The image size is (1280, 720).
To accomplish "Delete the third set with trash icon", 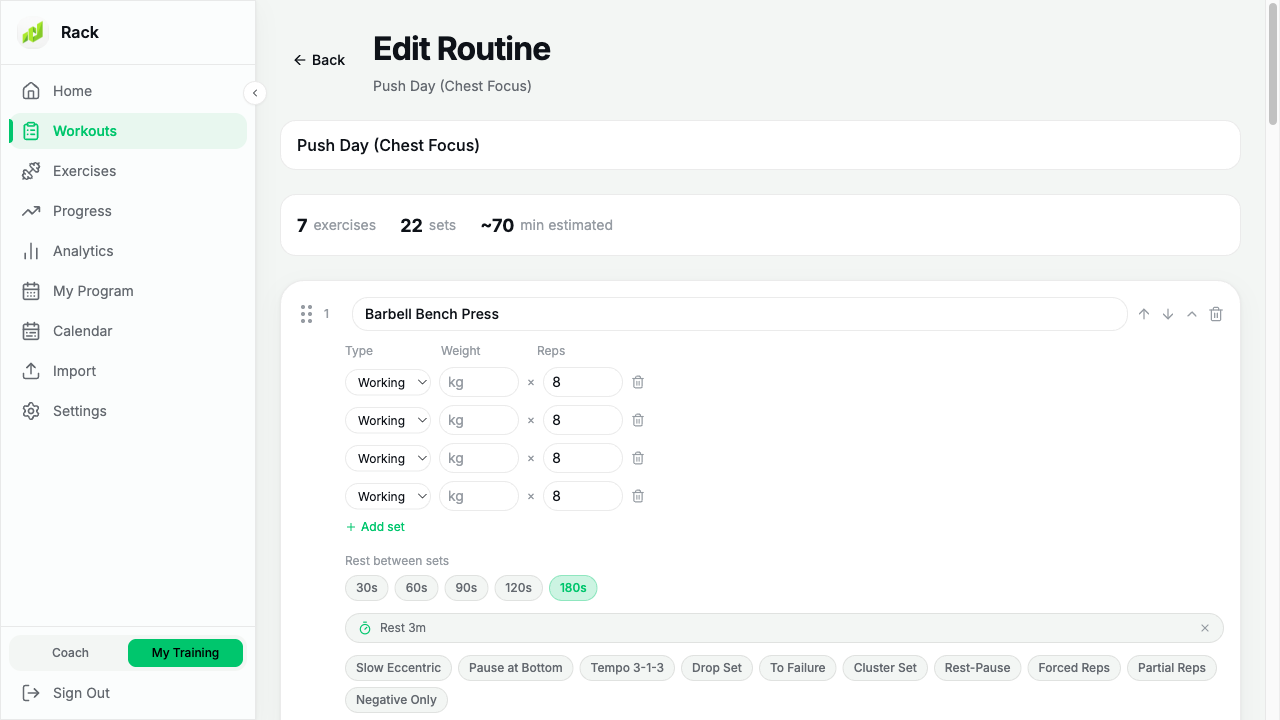I will [x=638, y=458].
